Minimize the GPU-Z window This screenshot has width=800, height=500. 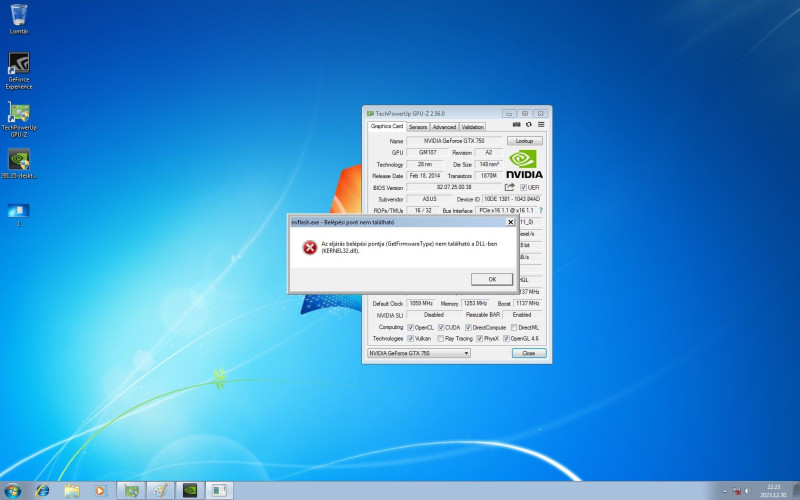coord(509,113)
